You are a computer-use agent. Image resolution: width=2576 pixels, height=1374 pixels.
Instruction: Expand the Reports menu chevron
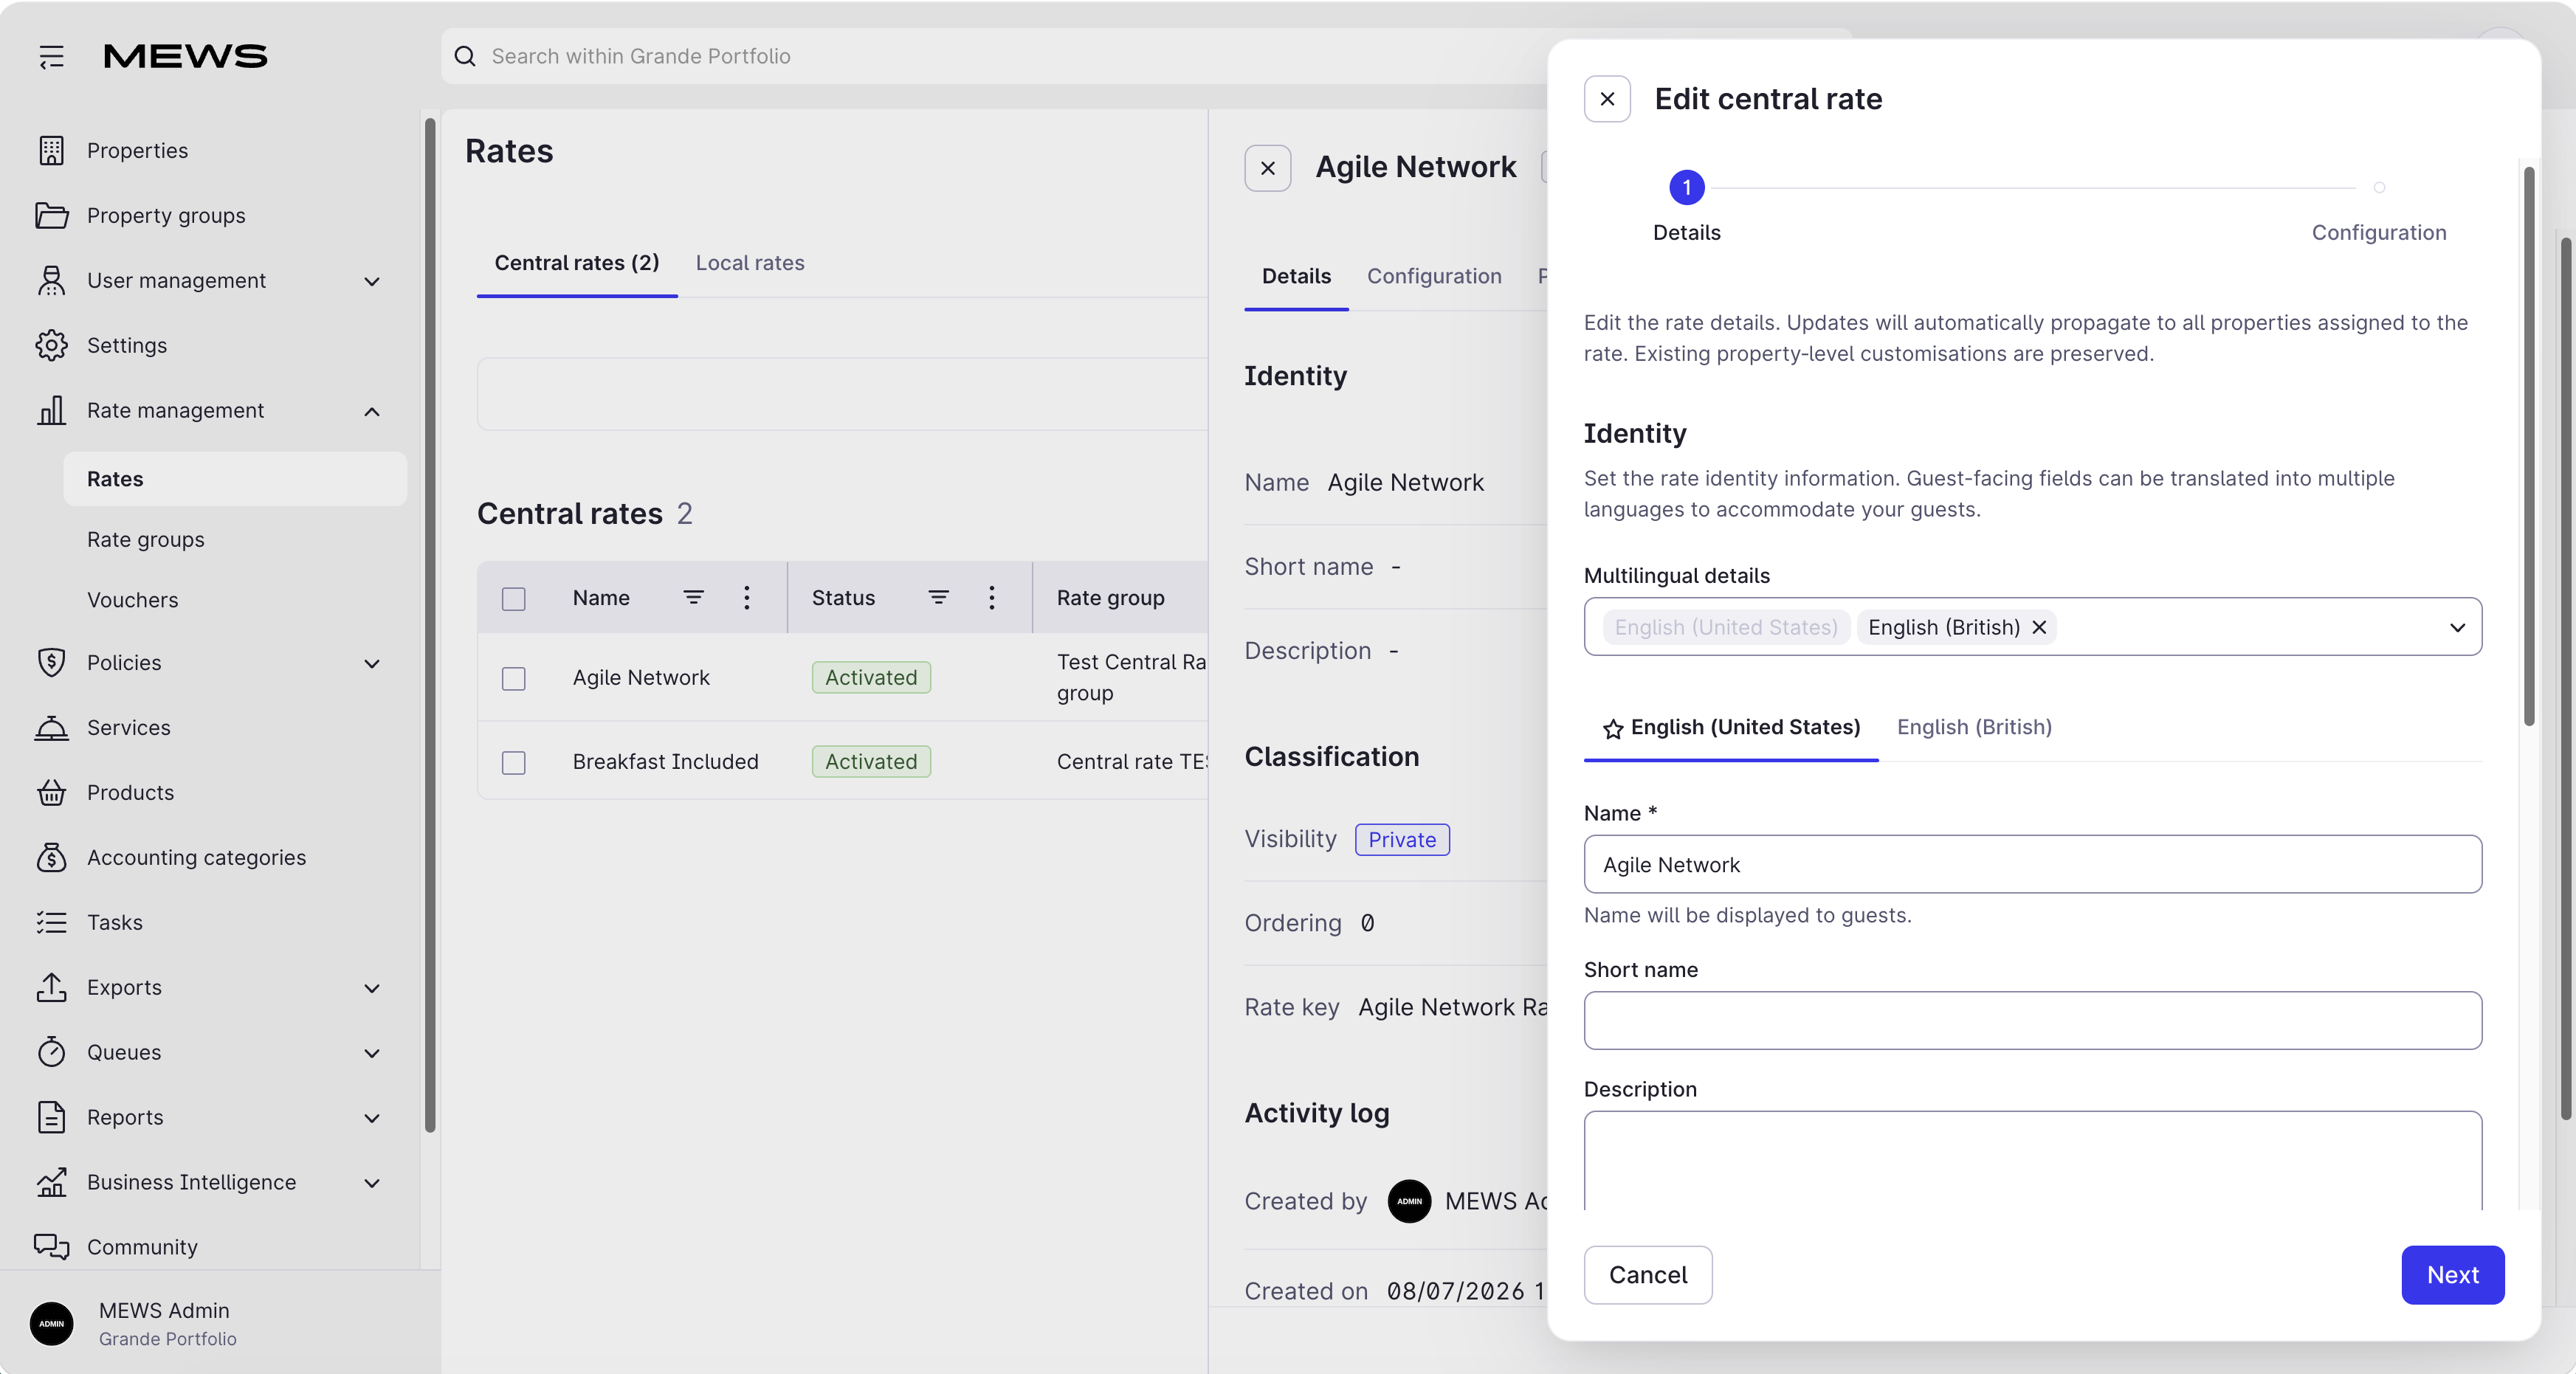tap(372, 1118)
